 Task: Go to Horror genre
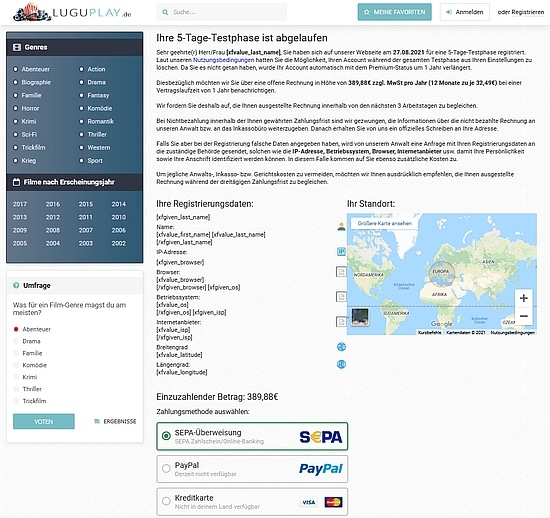click(x=30, y=108)
